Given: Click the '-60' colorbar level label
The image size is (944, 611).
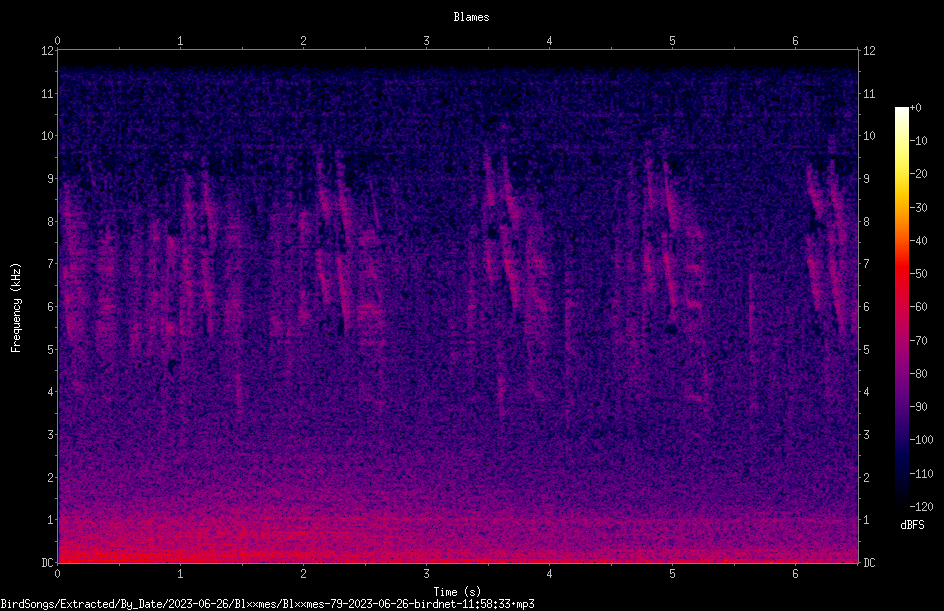Looking at the screenshot, I should (x=919, y=307).
